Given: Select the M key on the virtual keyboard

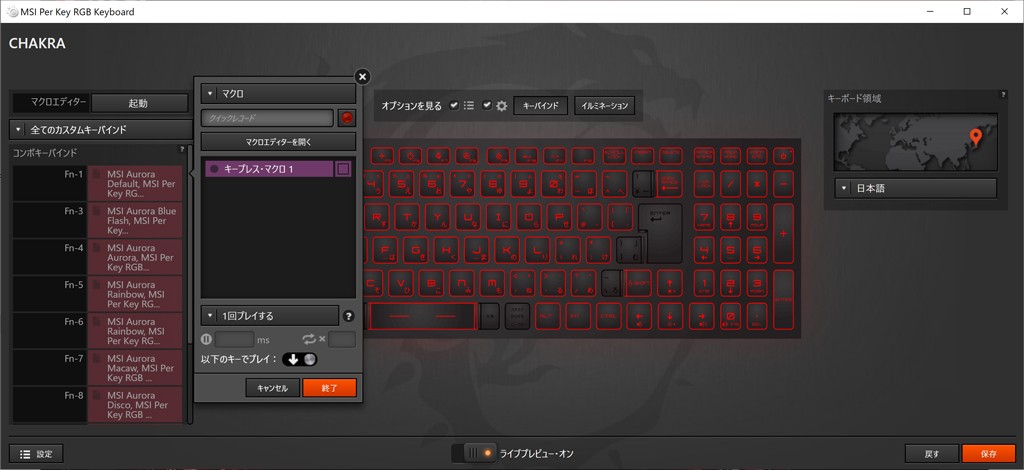Looking at the screenshot, I should [493, 283].
